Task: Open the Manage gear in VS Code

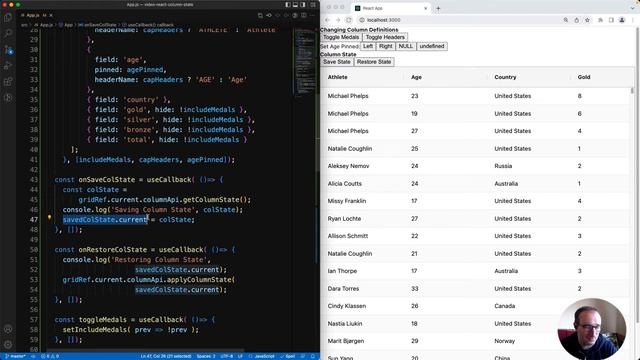Action: point(8,344)
